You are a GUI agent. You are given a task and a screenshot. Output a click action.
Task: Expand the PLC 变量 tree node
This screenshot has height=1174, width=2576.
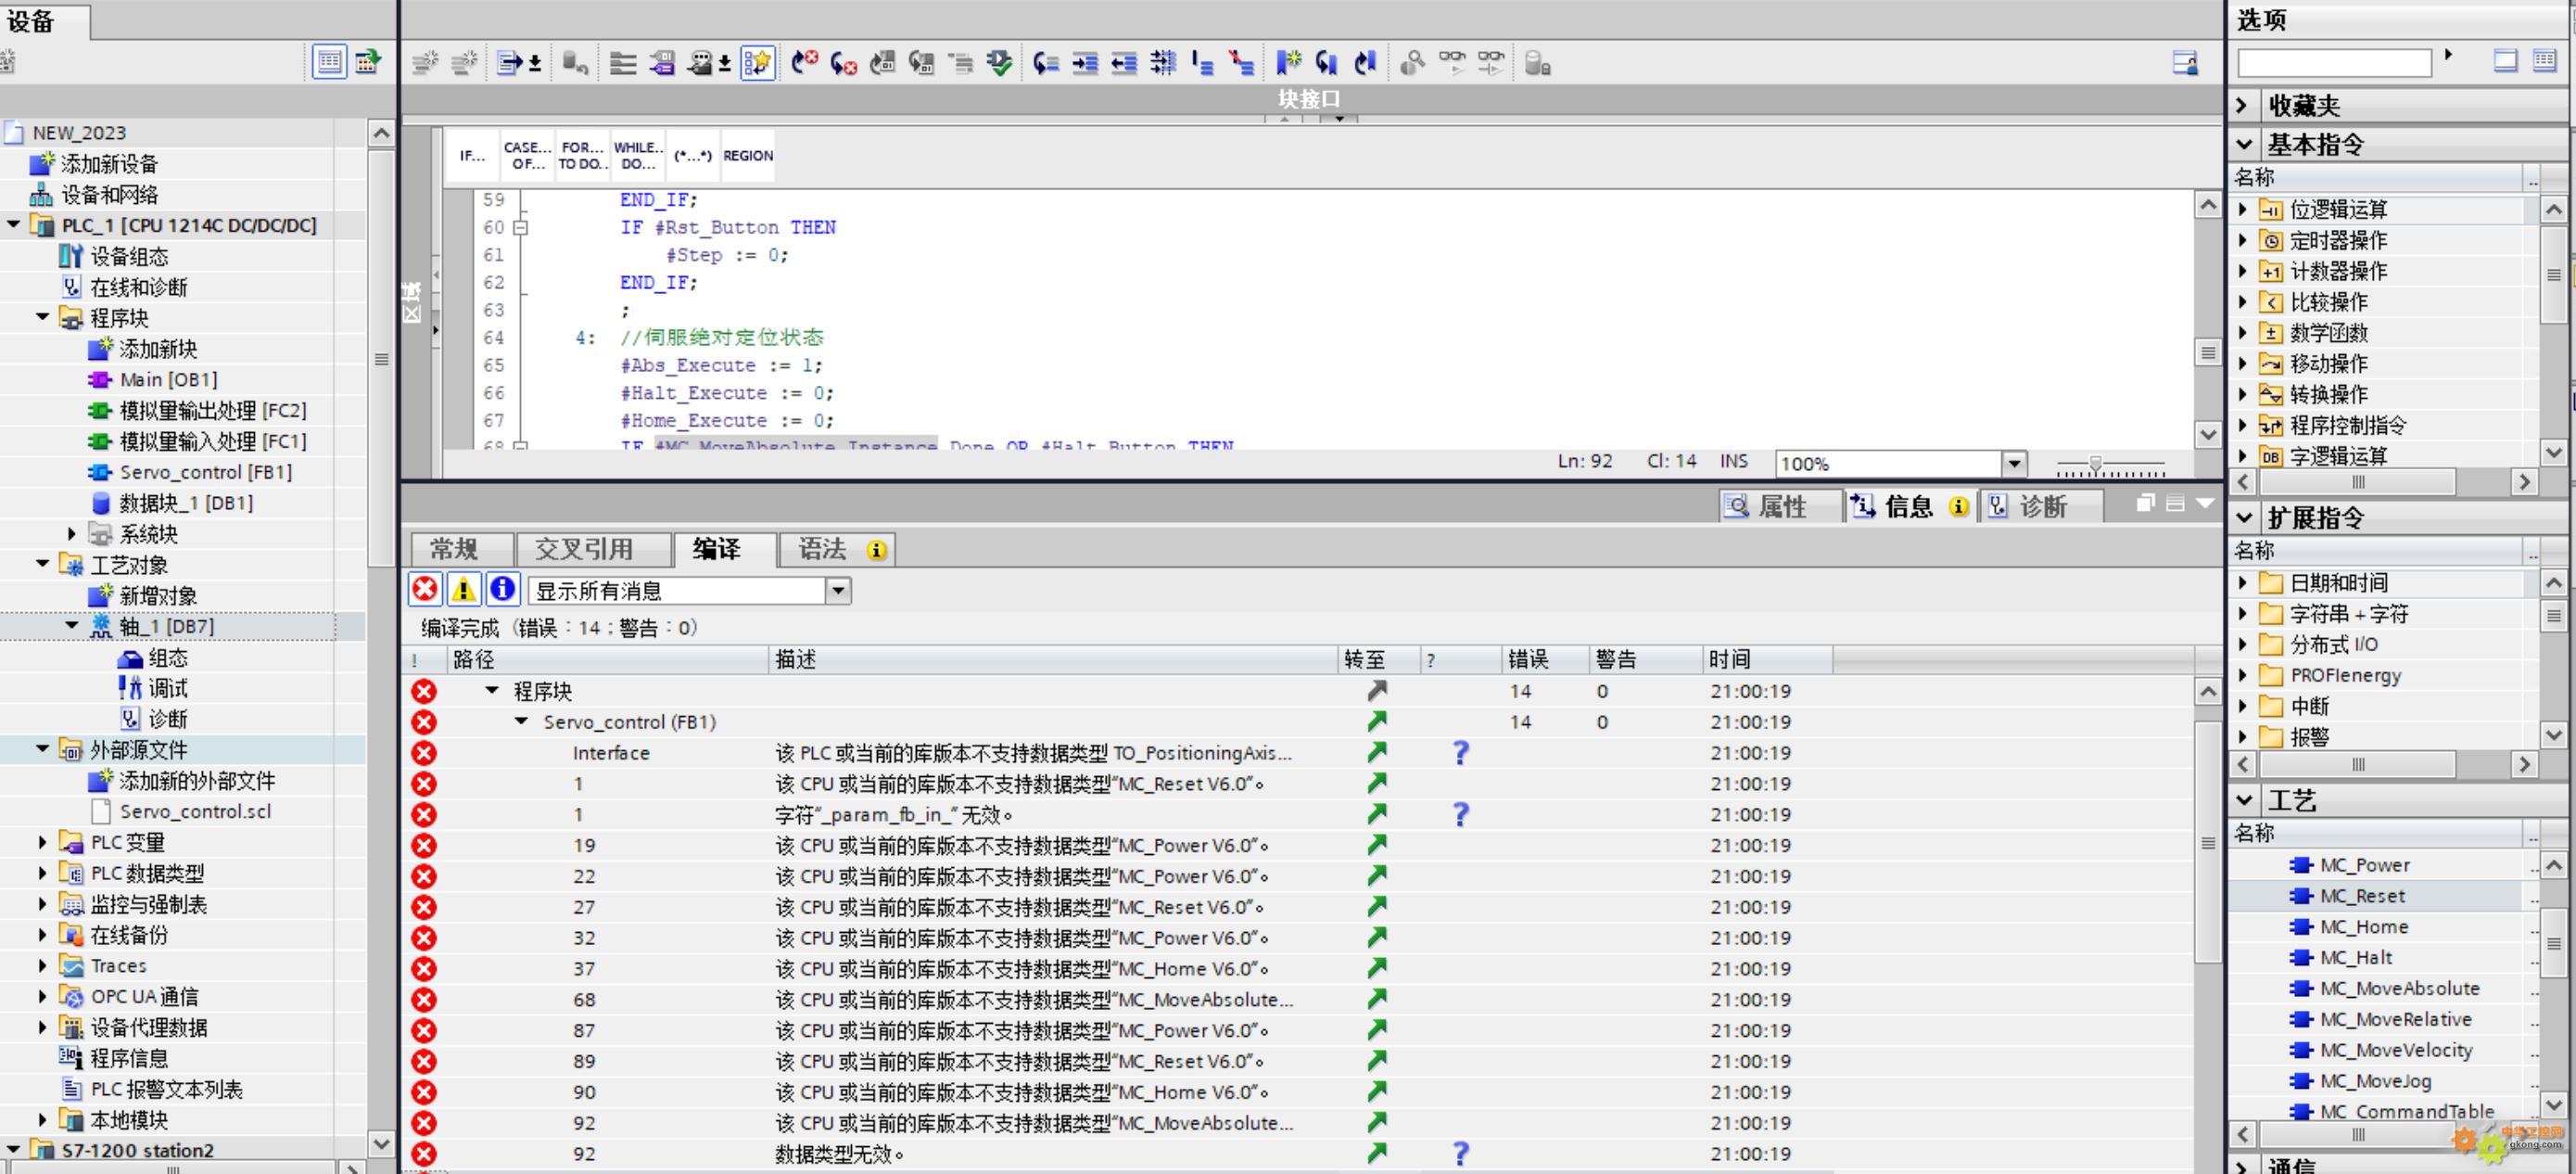pyautogui.click(x=42, y=842)
